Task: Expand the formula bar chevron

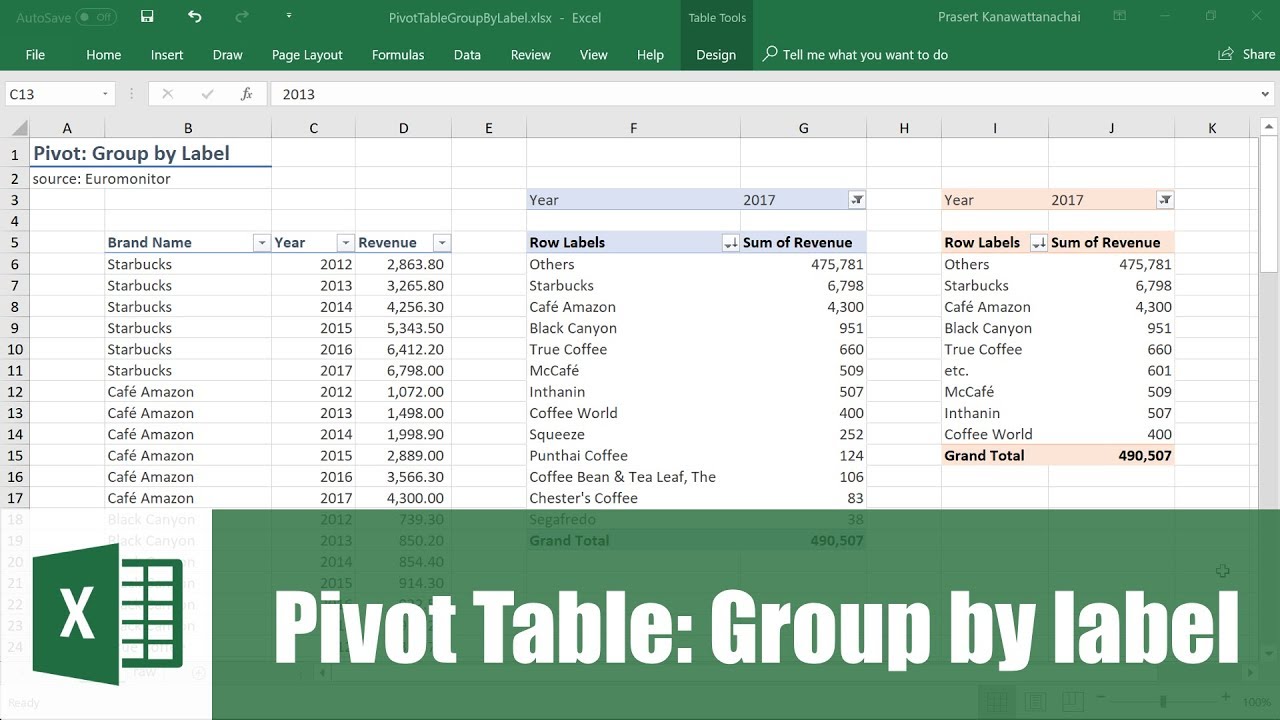Action: click(1265, 94)
